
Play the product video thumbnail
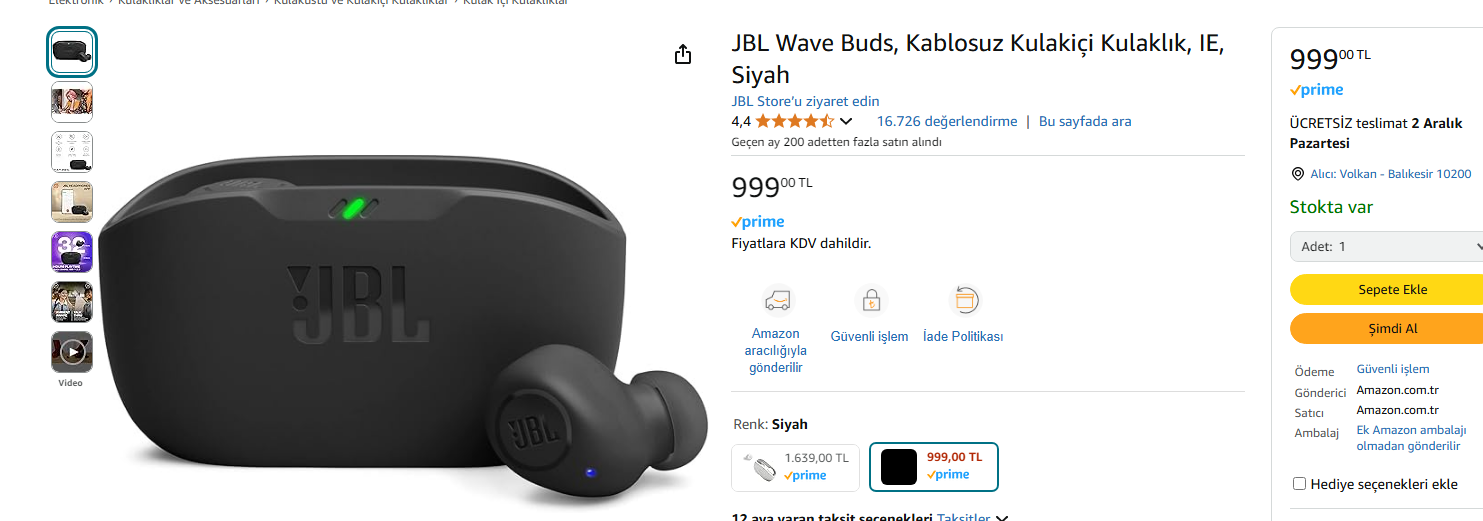72,352
